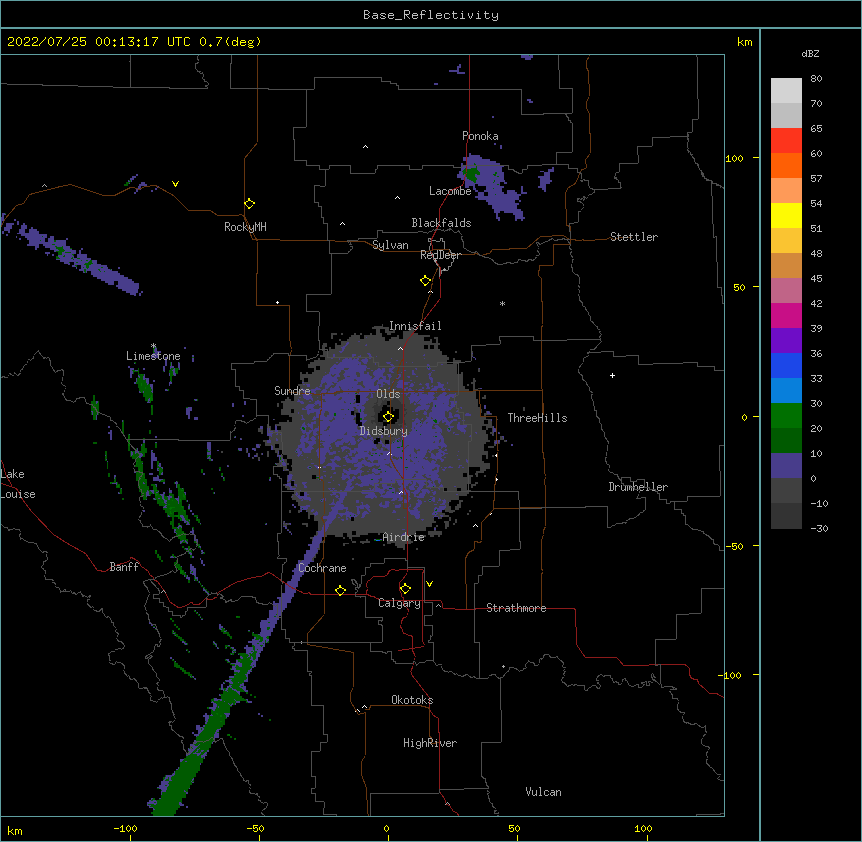Select the Drumheller label
The width and height of the screenshot is (862, 842).
point(638,487)
